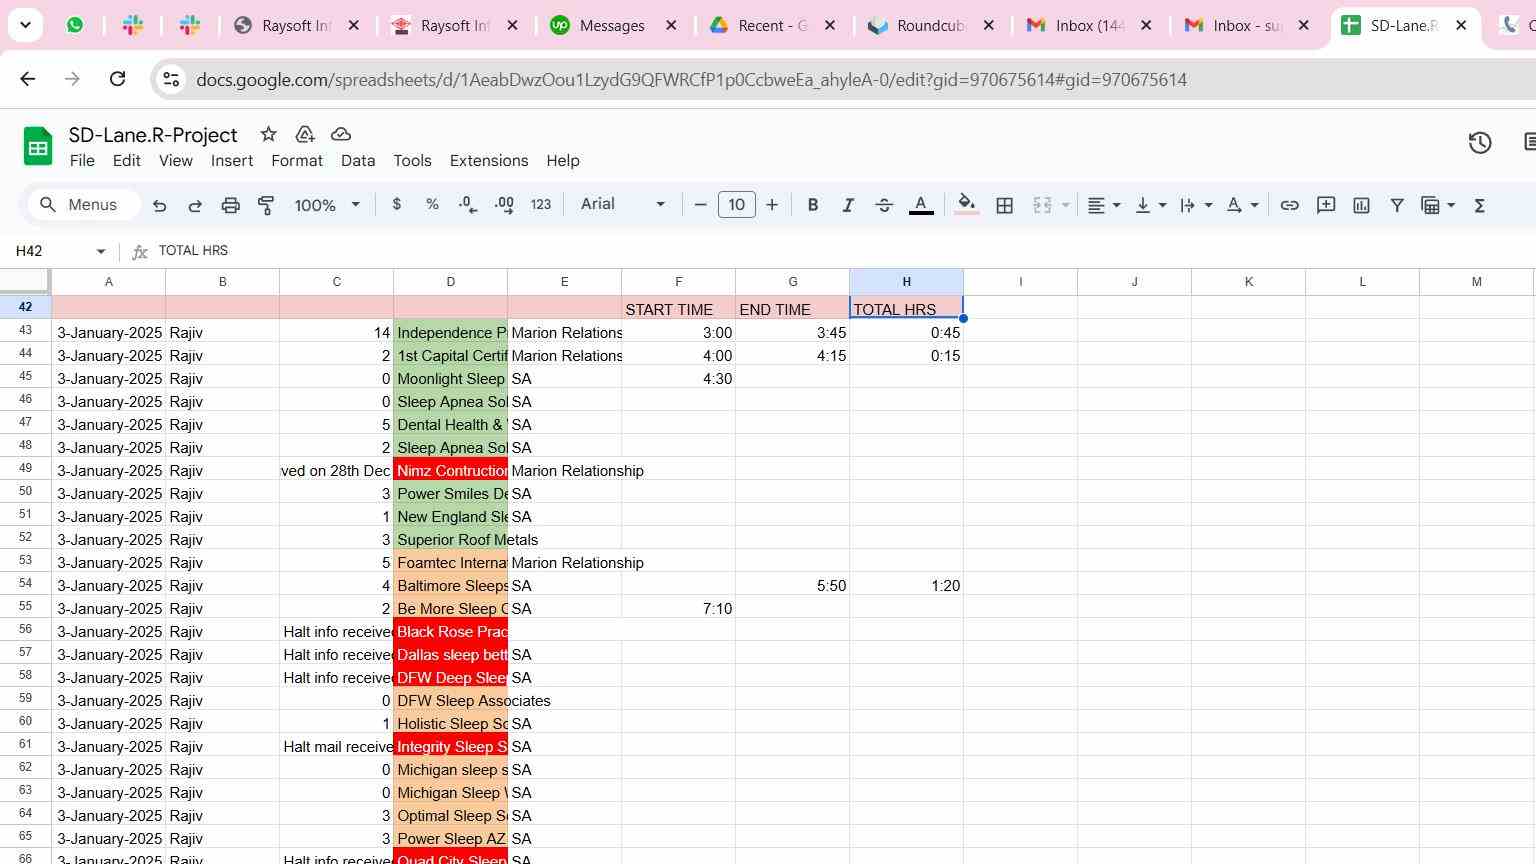
Task: Open the File menu
Action: pyautogui.click(x=82, y=161)
